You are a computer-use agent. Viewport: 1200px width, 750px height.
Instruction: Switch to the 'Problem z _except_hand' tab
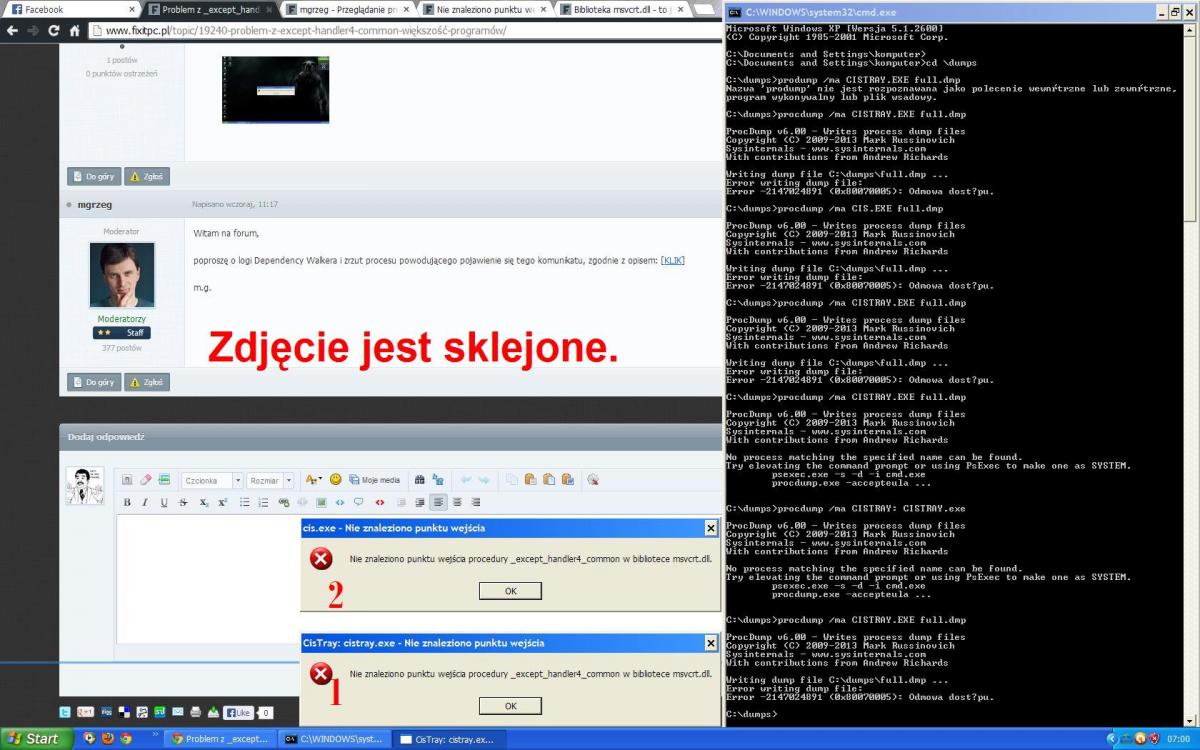210,9
